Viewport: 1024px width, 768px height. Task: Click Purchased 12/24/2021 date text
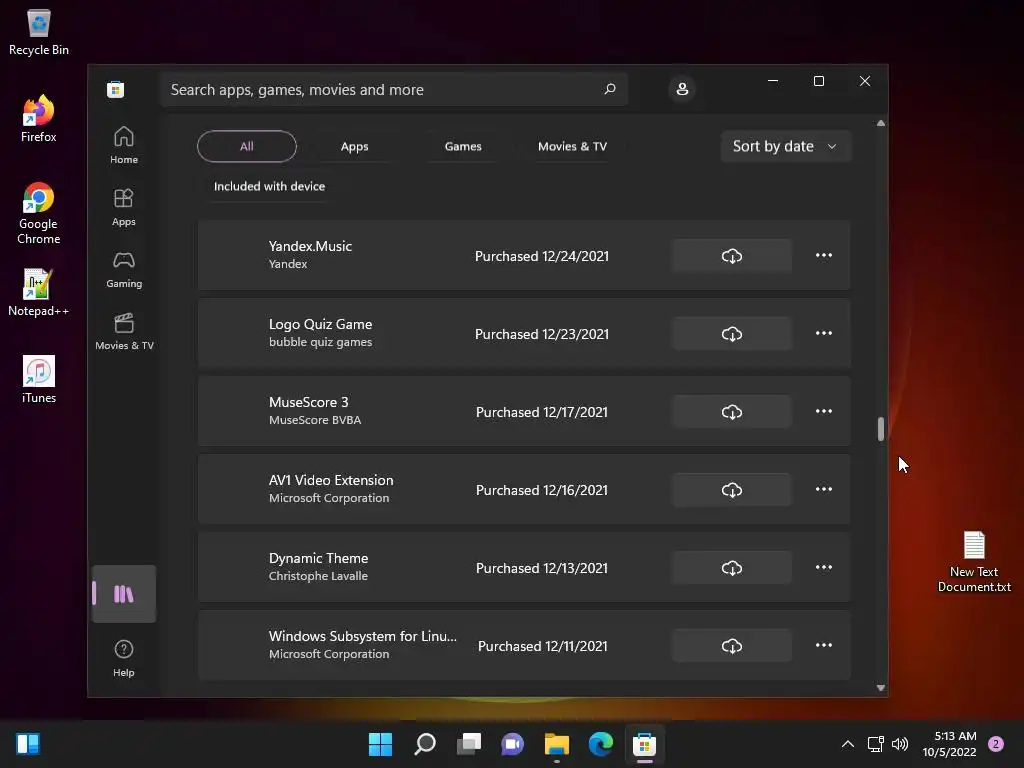[x=542, y=256]
